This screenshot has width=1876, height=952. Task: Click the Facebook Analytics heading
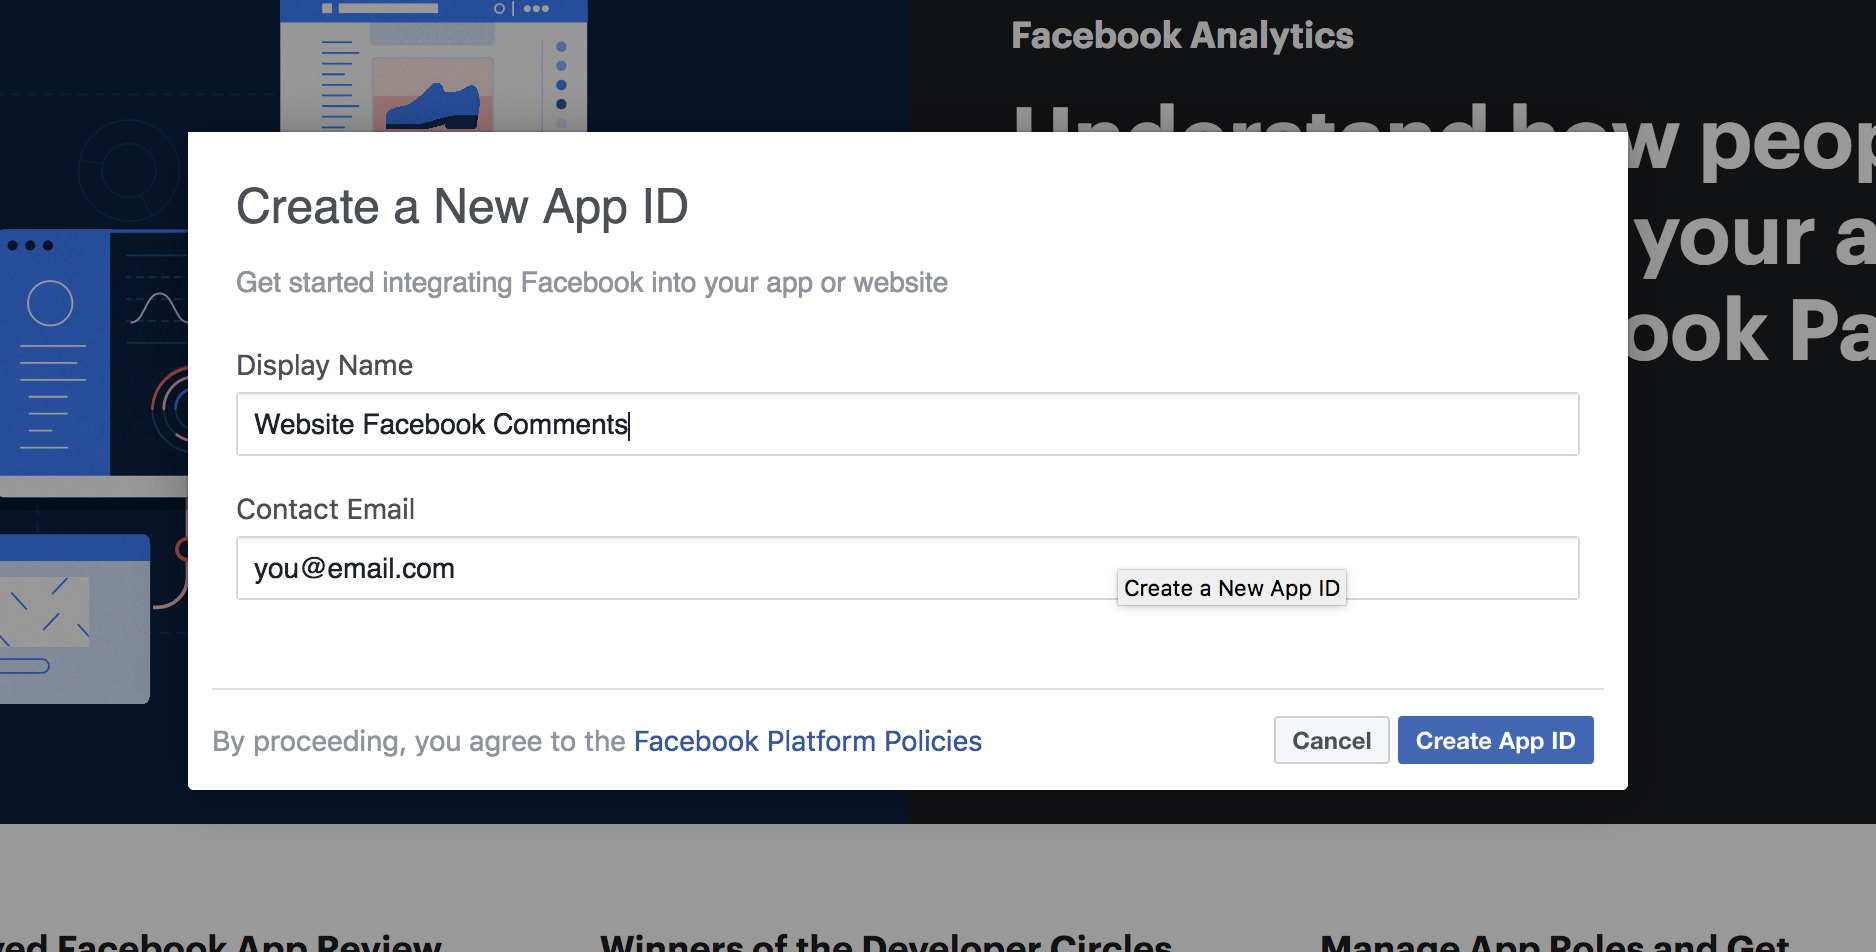click(1182, 36)
